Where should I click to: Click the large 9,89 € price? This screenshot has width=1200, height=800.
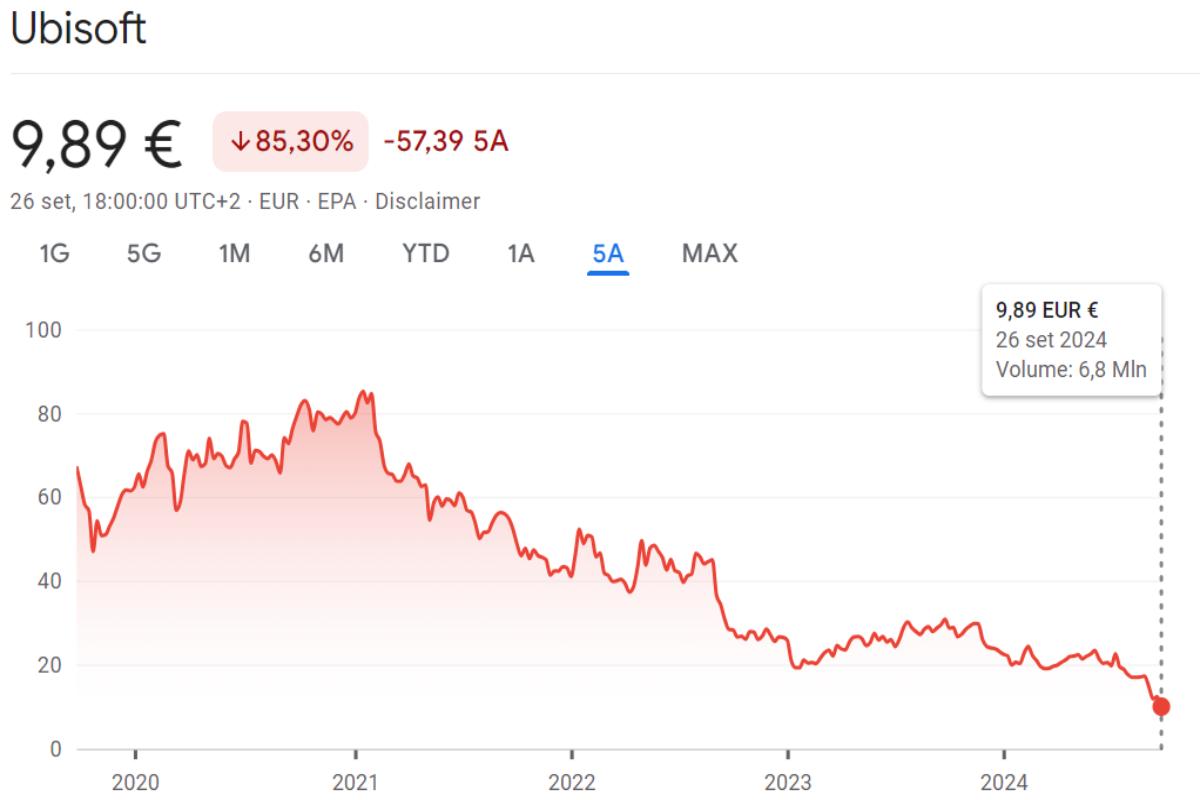(x=97, y=143)
